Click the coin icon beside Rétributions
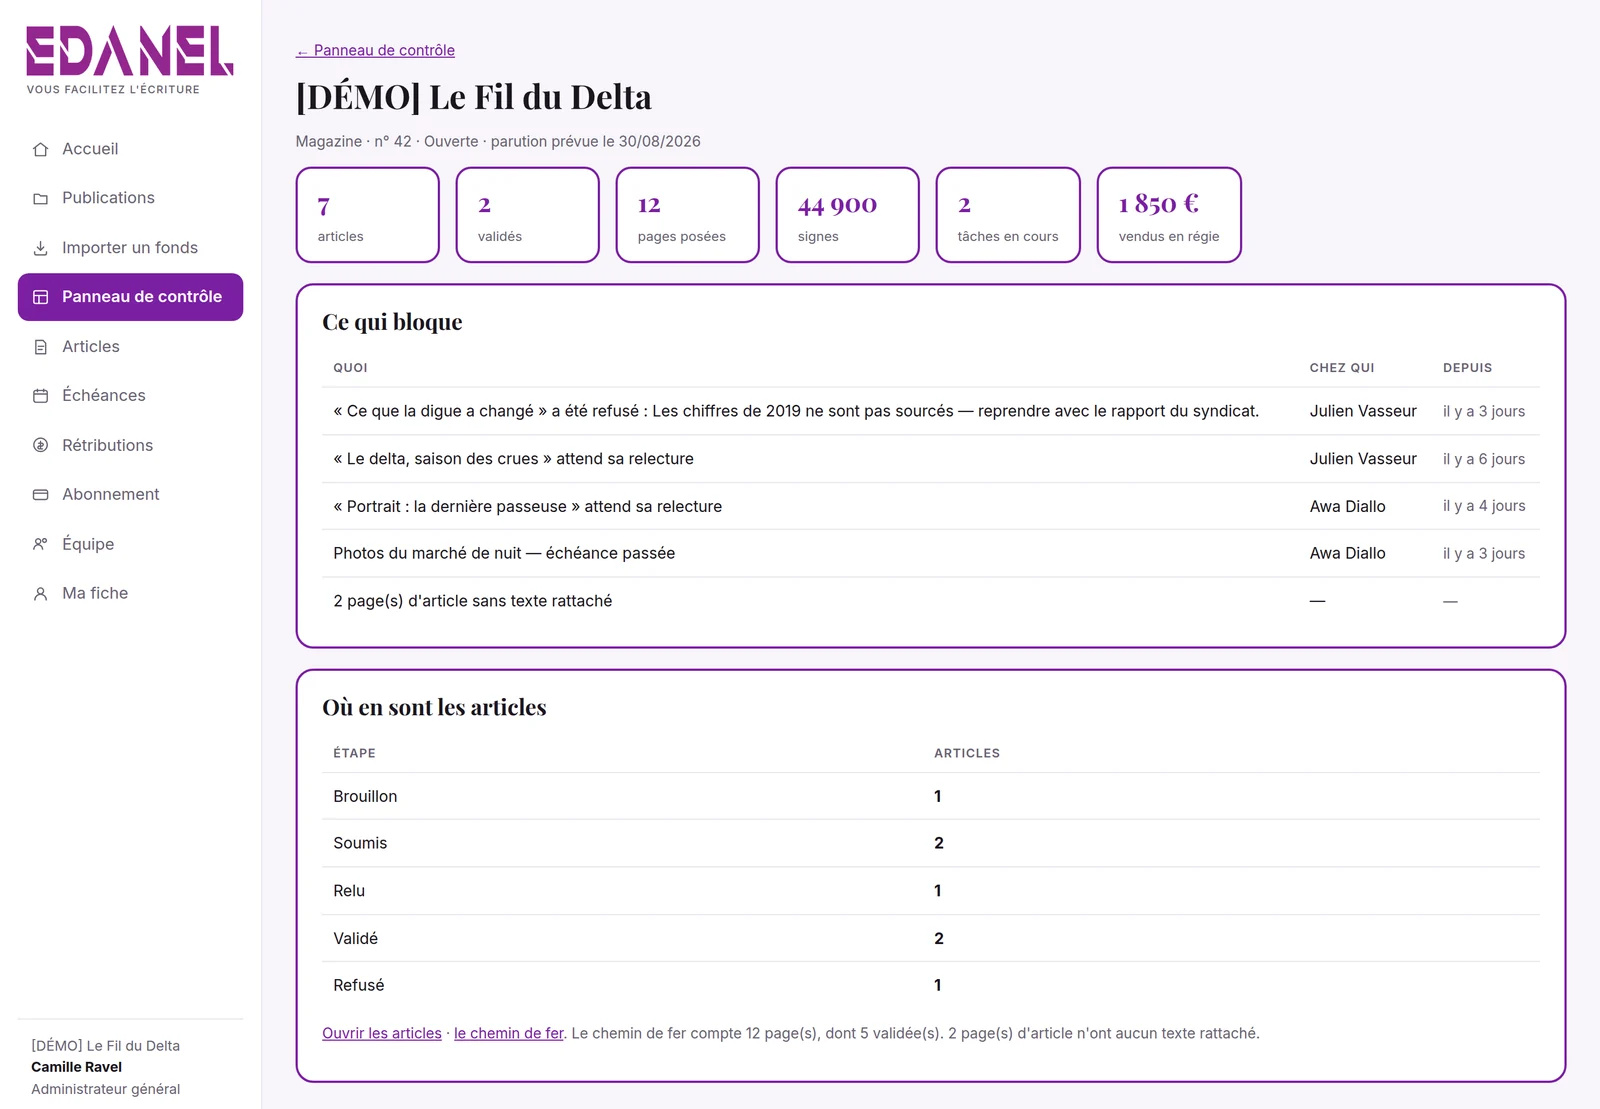Screen dimensions: 1600x1109 [40, 446]
